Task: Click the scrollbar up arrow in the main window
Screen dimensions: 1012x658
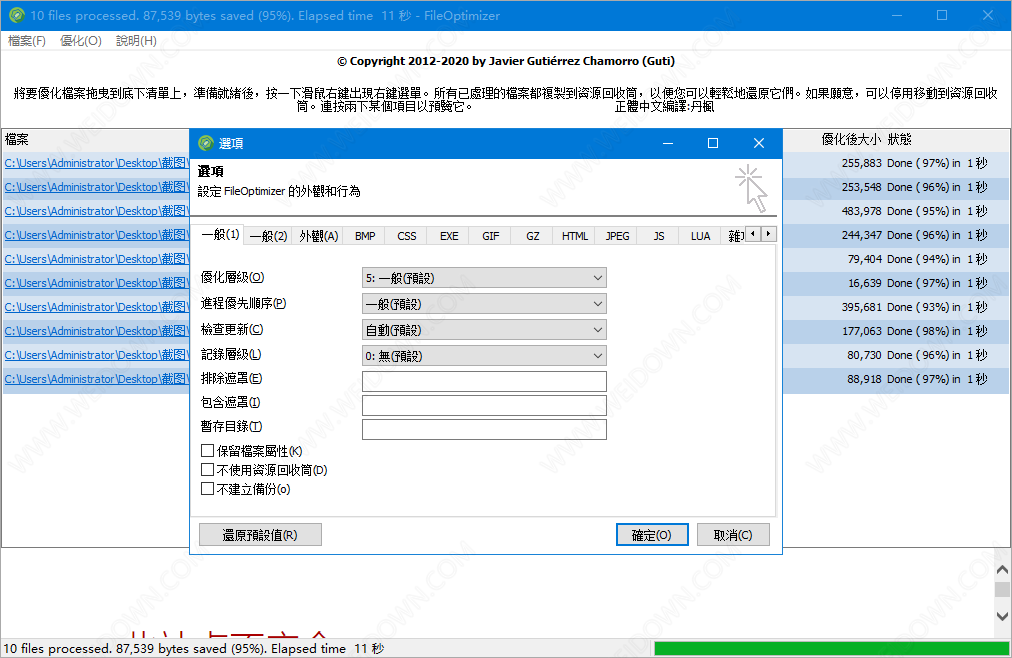Action: tap(1002, 570)
